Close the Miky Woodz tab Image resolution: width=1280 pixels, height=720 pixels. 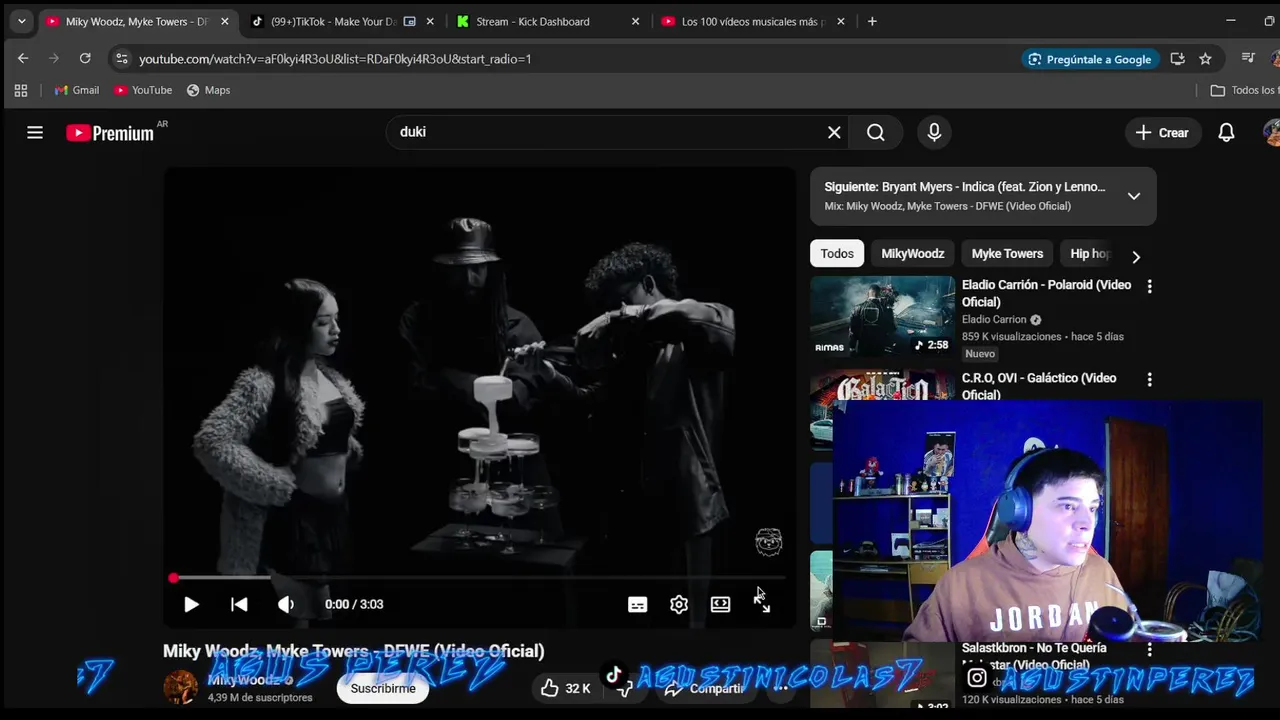click(x=224, y=21)
